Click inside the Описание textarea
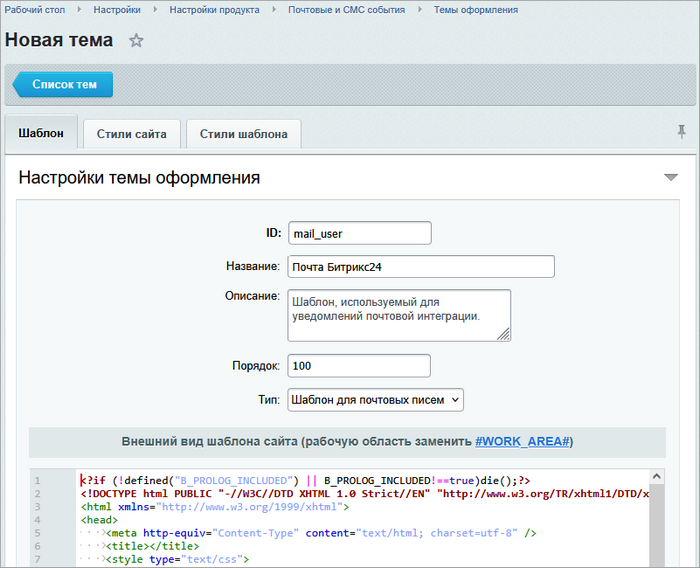This screenshot has height=568, width=700. point(398,315)
